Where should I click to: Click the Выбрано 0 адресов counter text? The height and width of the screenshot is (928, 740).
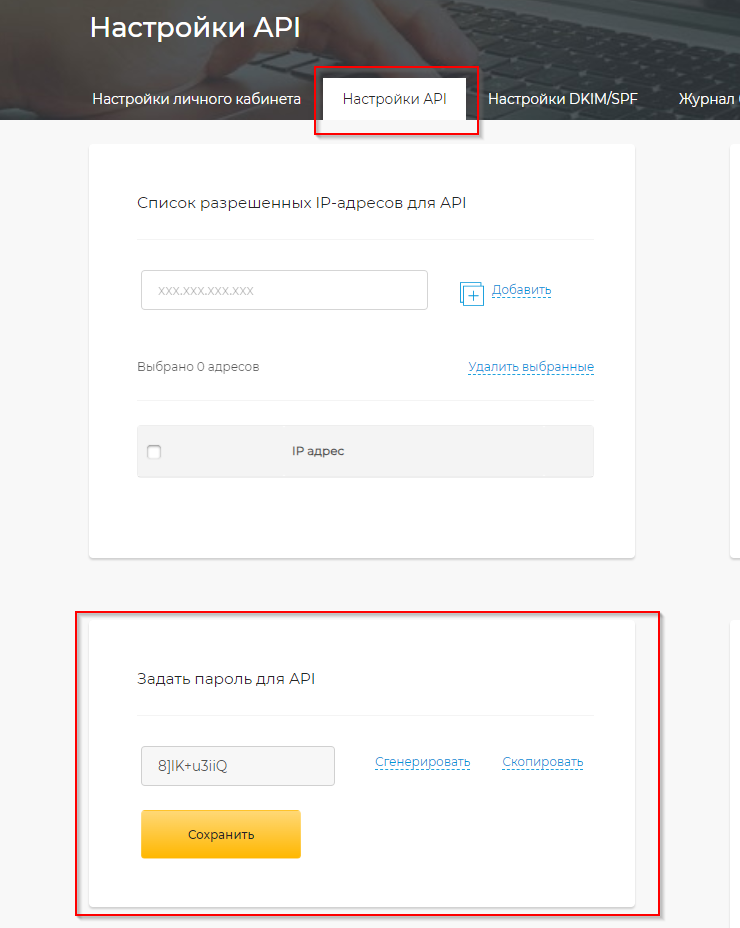[198, 367]
